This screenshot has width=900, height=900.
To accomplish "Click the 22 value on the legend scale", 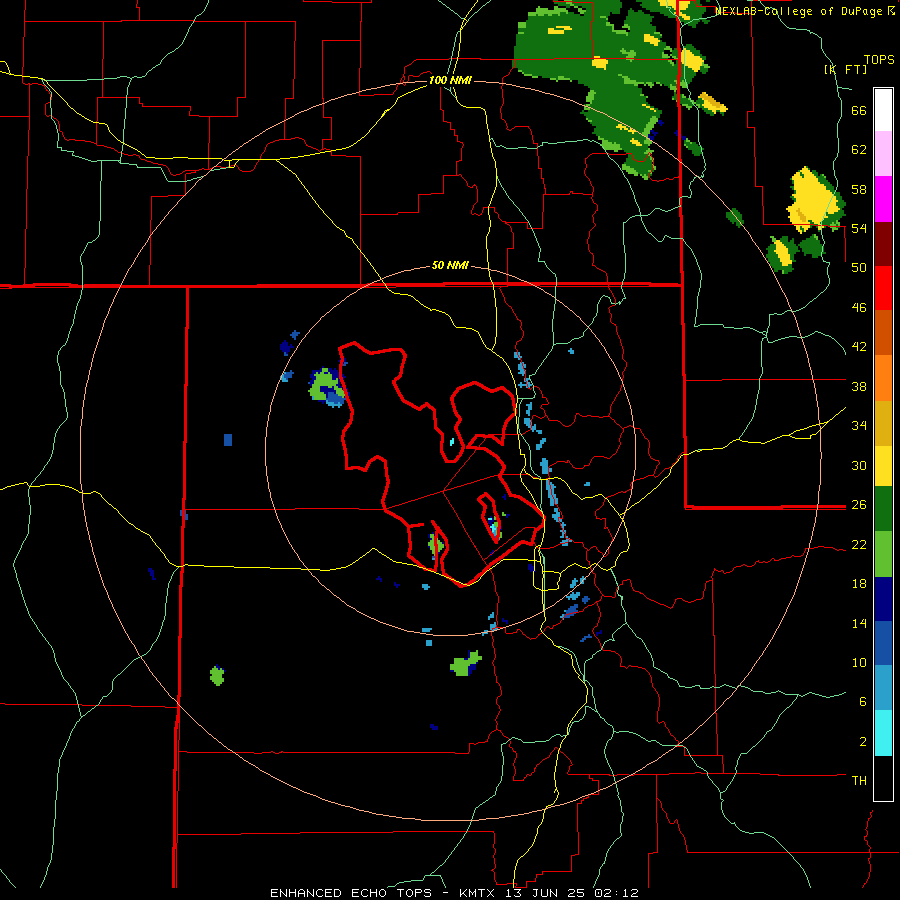I will click(x=859, y=544).
